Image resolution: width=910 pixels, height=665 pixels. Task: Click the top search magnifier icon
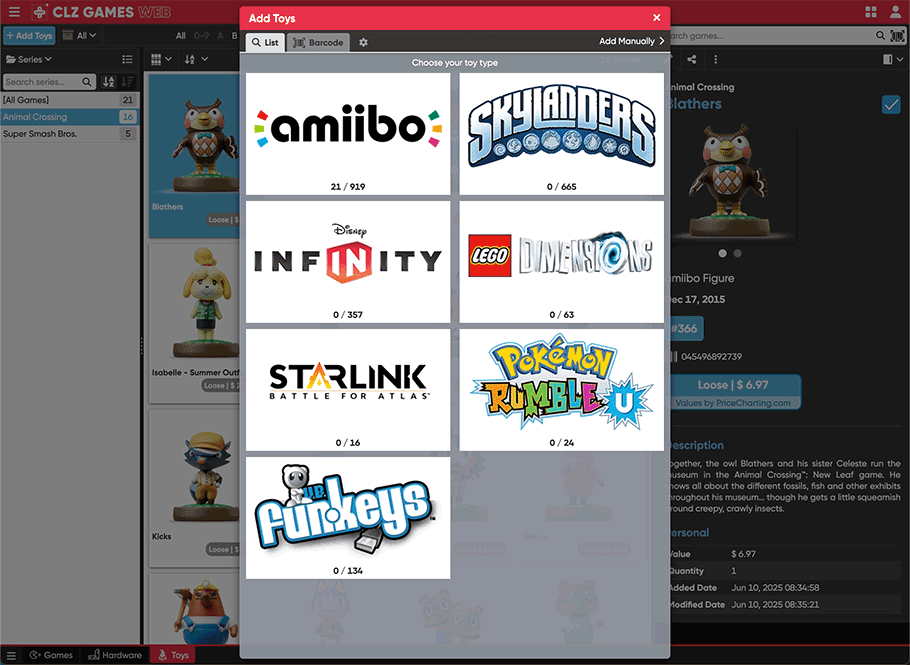pyautogui.click(x=880, y=36)
